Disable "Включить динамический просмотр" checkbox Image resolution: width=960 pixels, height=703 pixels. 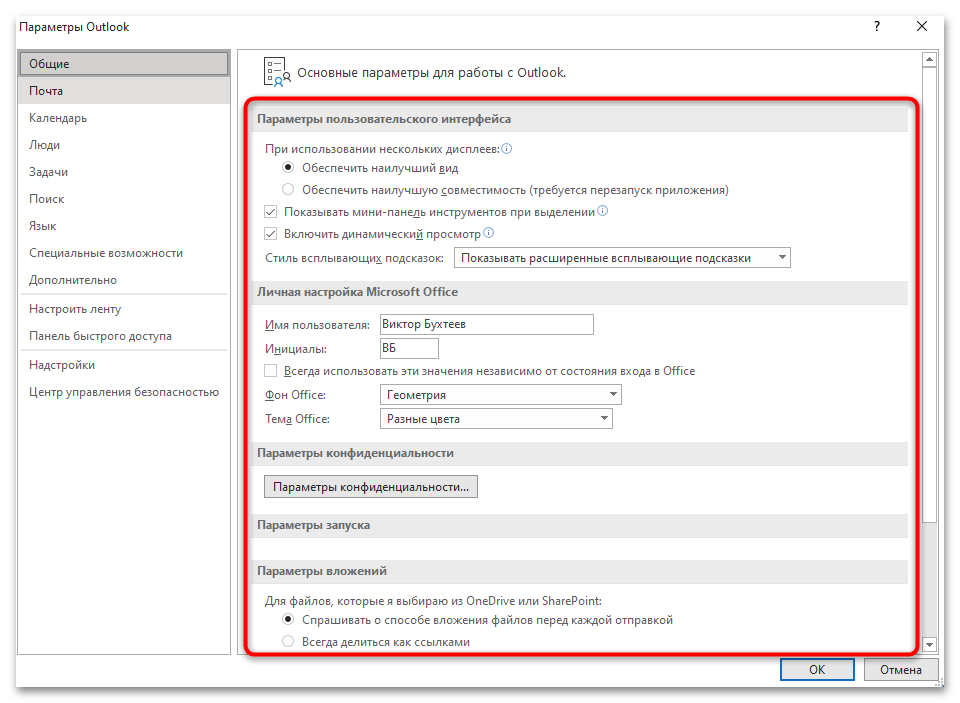click(271, 234)
